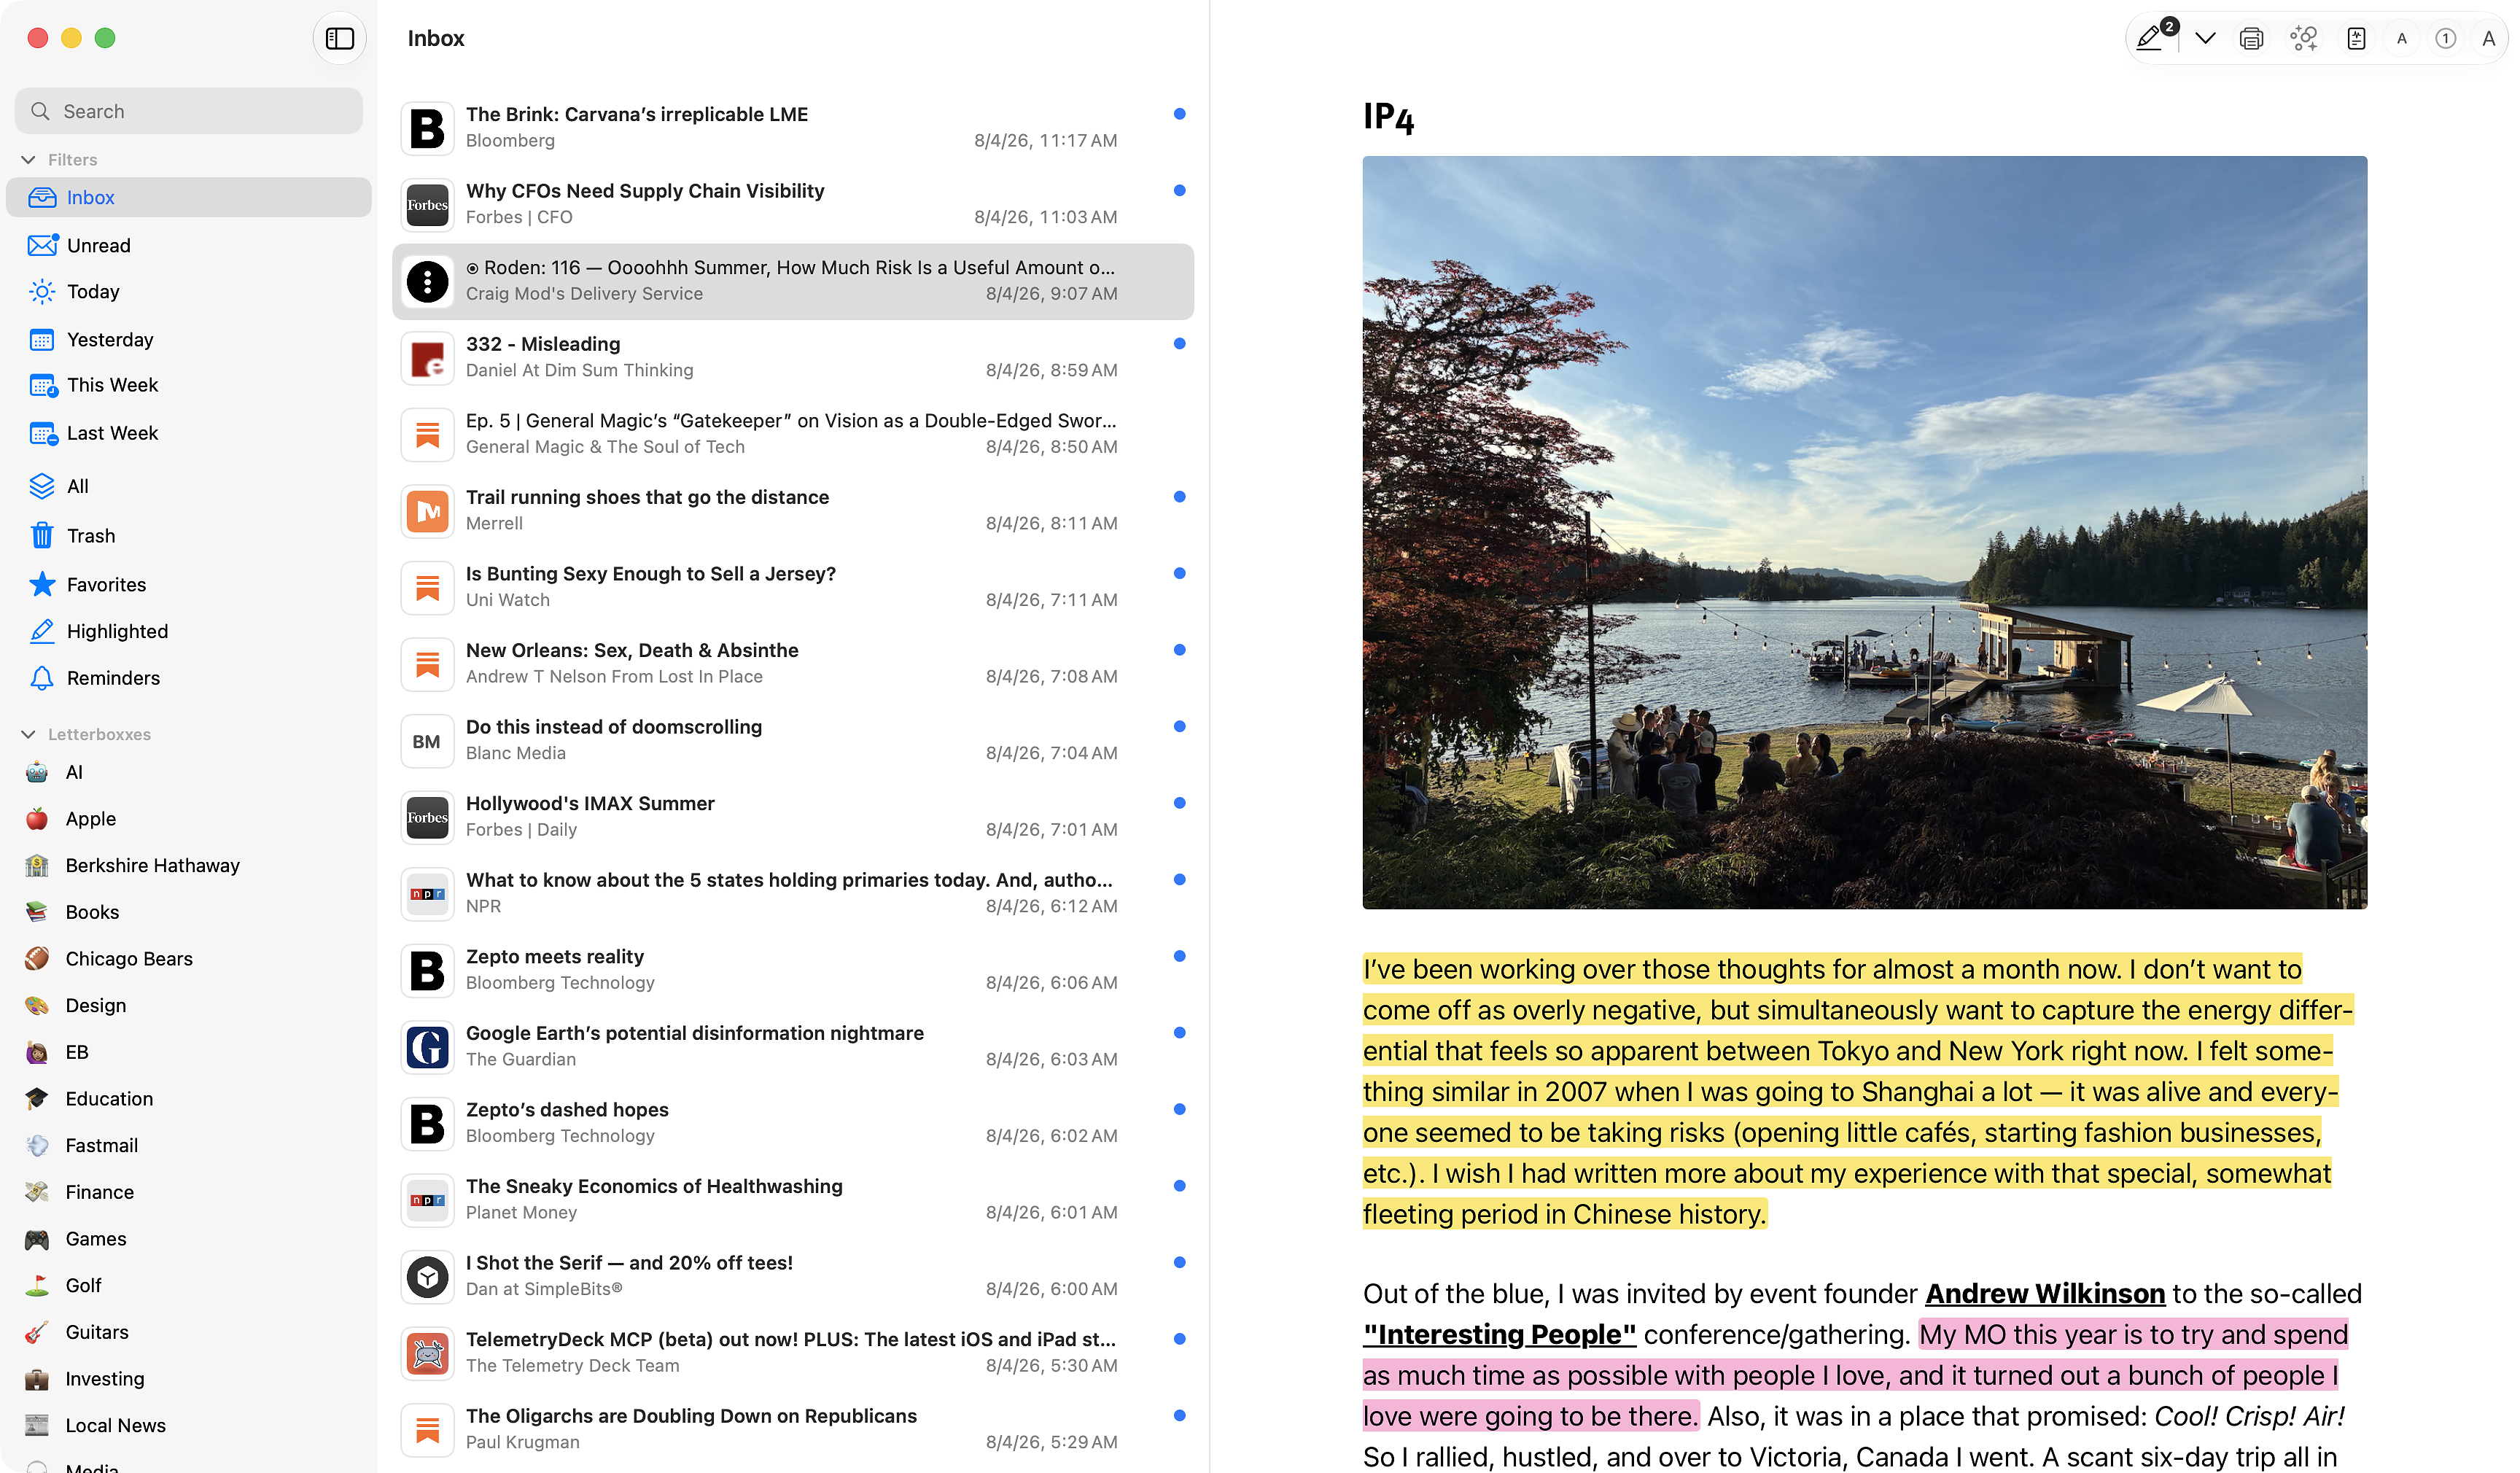Viewport: 2520px width, 1473px height.
Task: Open "New Orleans: Sex, Death & Absinthe"
Action: pyautogui.click(x=793, y=664)
